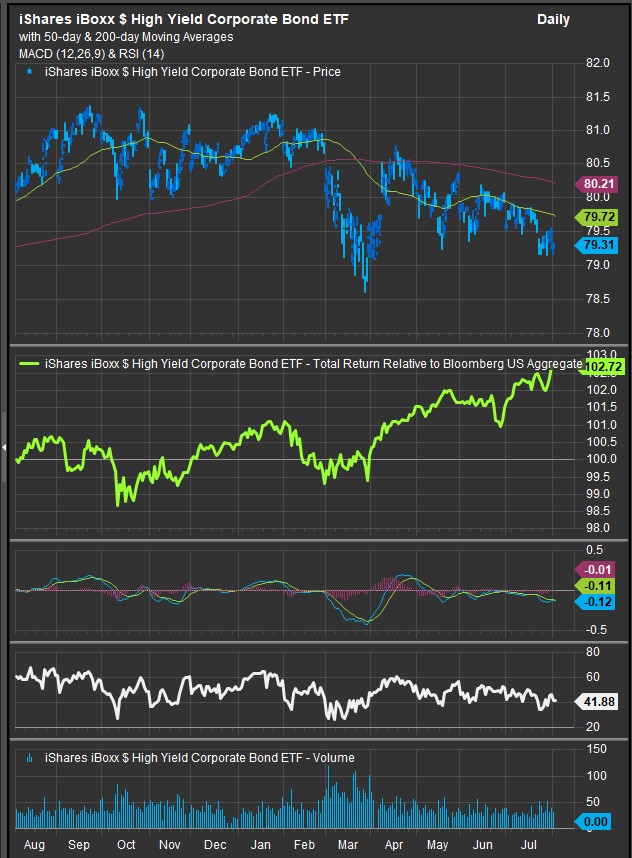Screen dimensions: 632x858
Task: Click the 100.5 relative return axis label
Action: point(601,442)
